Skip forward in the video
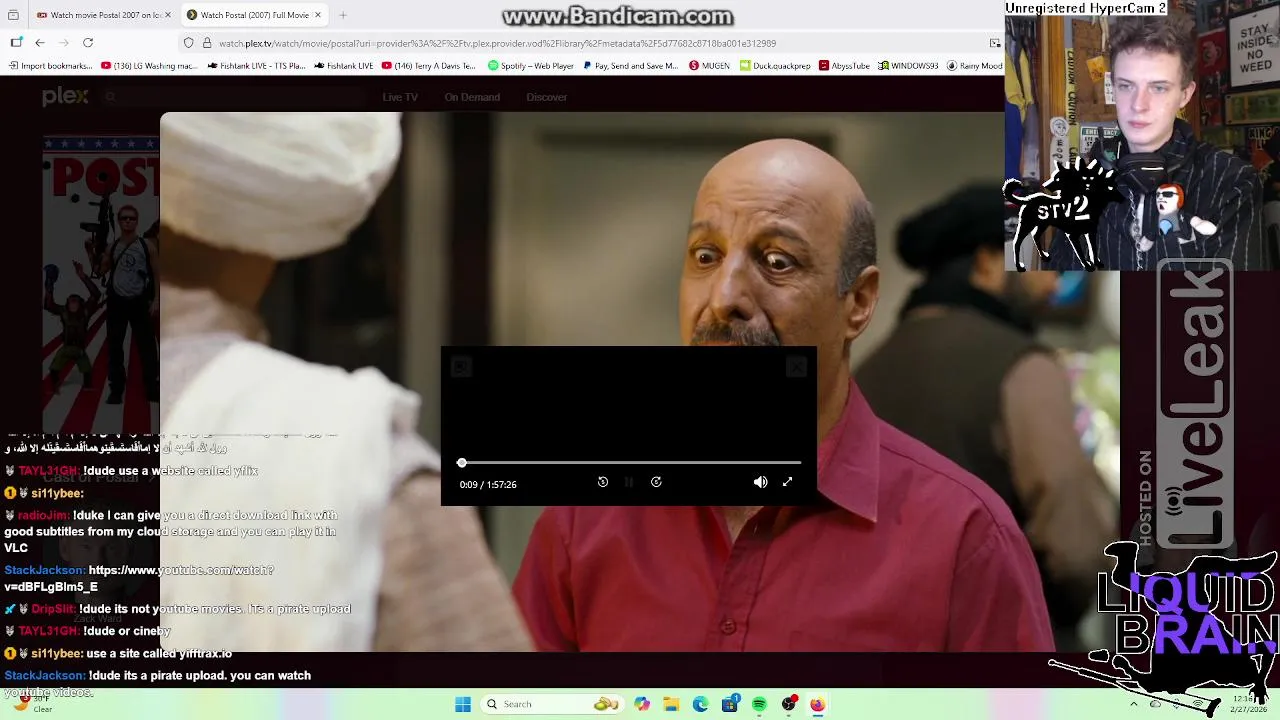Image resolution: width=1280 pixels, height=720 pixels. point(656,482)
